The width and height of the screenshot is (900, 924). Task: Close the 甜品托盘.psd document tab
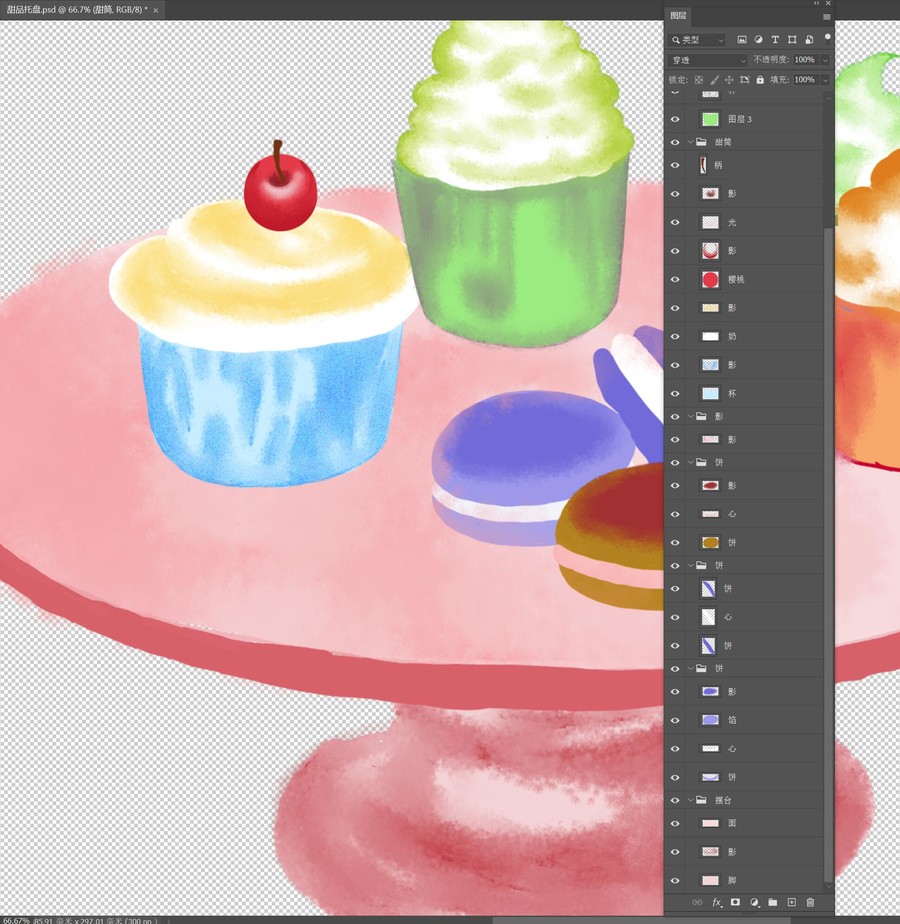pyautogui.click(x=156, y=10)
